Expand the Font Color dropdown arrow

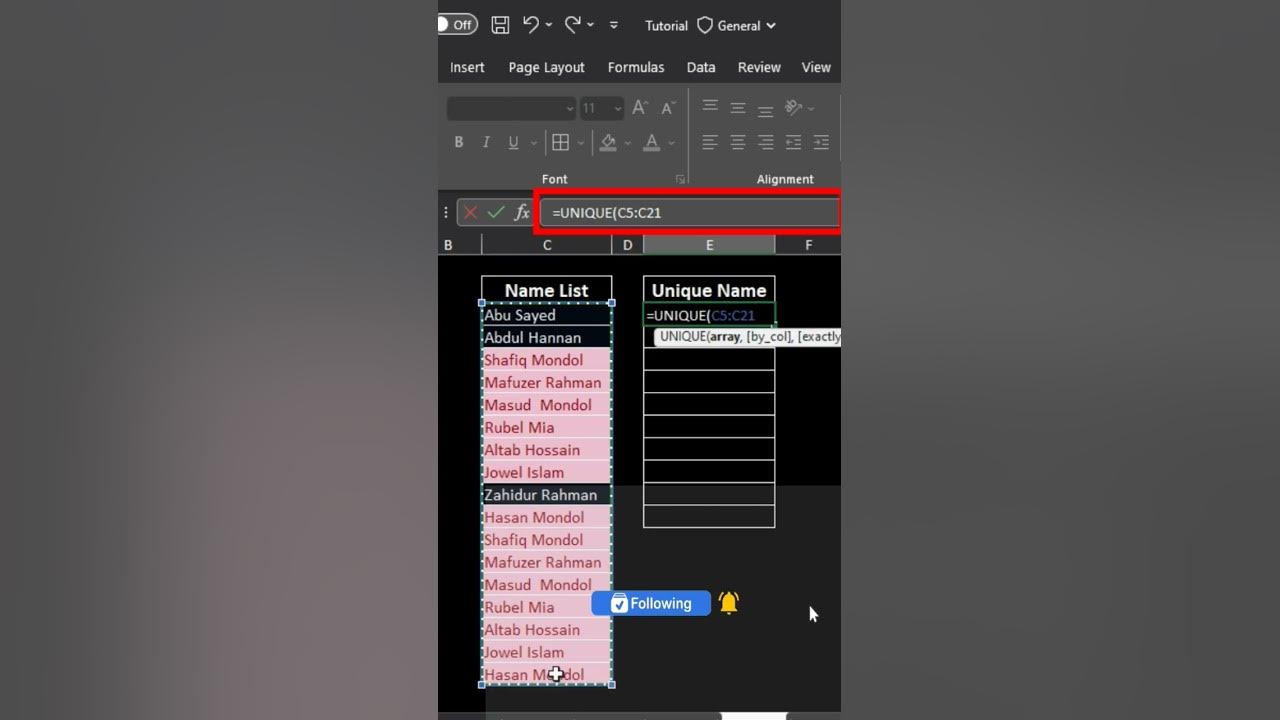pyautogui.click(x=672, y=143)
